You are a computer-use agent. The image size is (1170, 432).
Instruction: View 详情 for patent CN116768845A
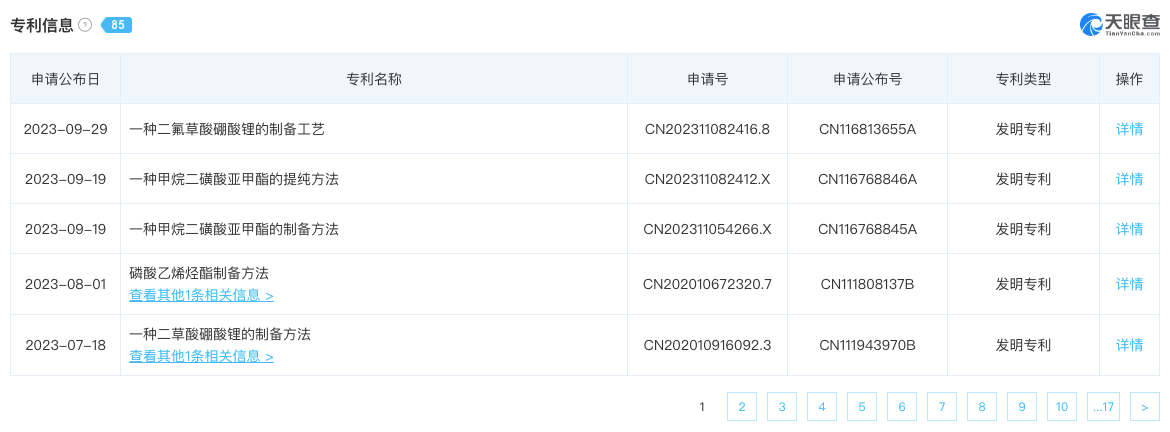point(1129,229)
